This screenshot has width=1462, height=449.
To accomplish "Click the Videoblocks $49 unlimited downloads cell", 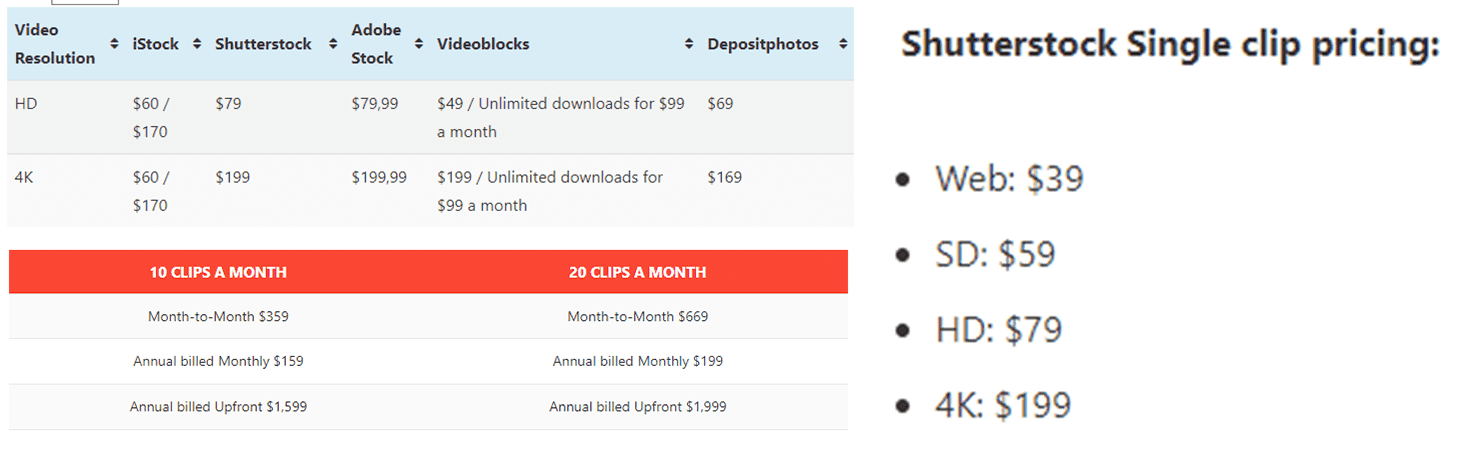I will 560,117.
